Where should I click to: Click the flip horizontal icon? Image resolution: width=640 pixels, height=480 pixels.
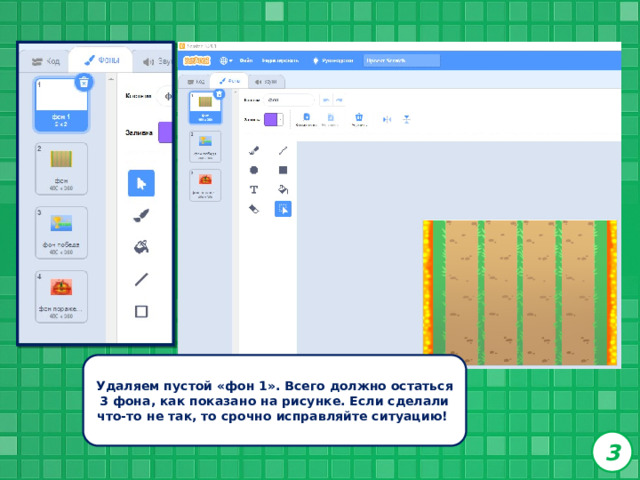387,119
